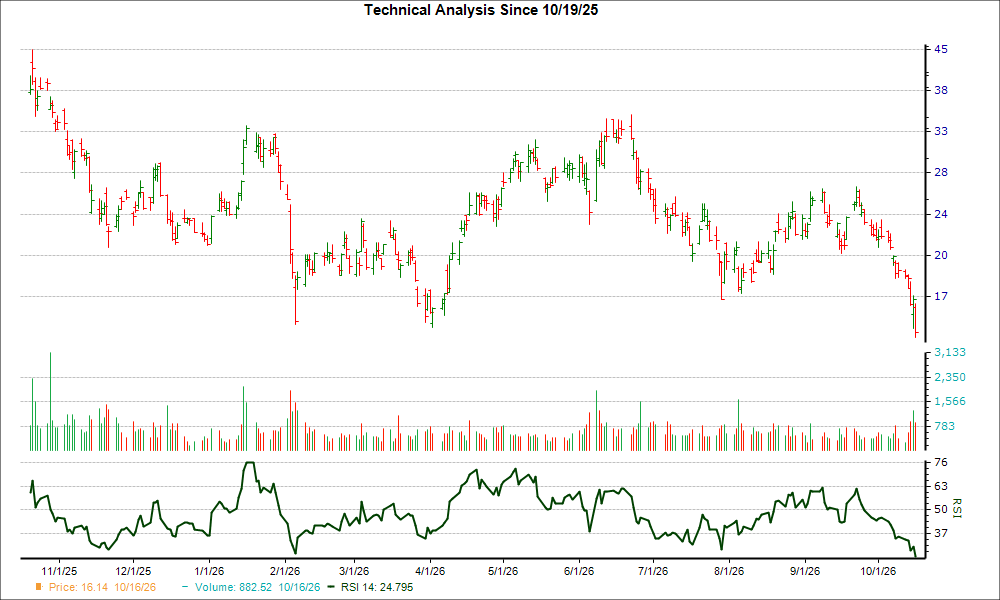The image size is (1000, 600).
Task: Click the RSI axis label 37
Action: (941, 533)
